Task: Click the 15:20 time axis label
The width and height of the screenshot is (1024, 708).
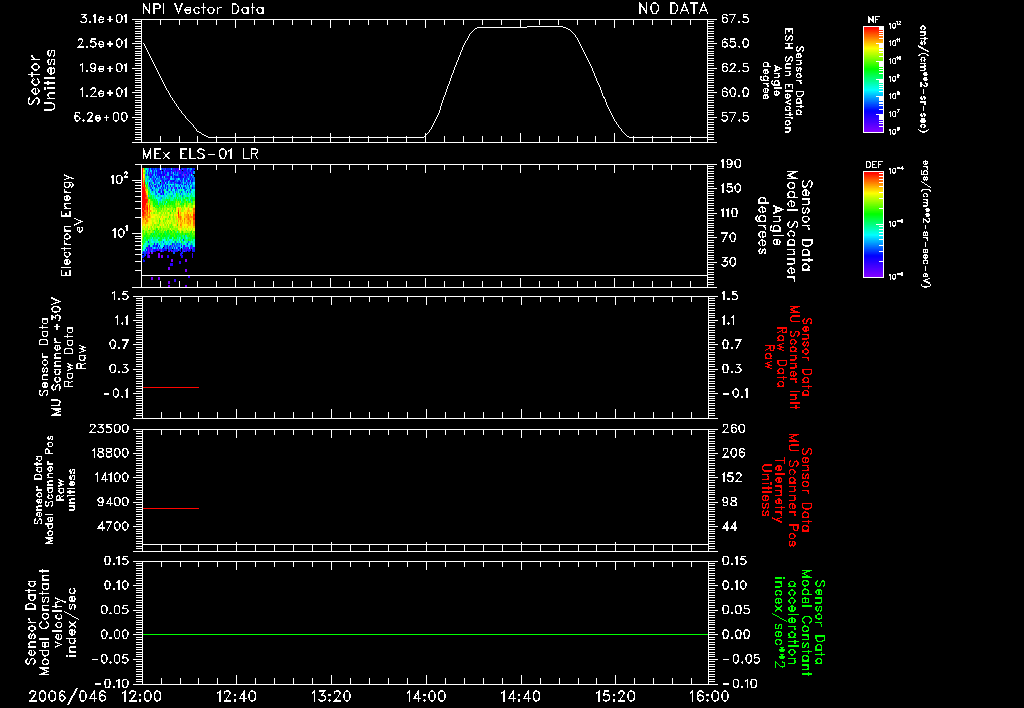Action: click(615, 696)
